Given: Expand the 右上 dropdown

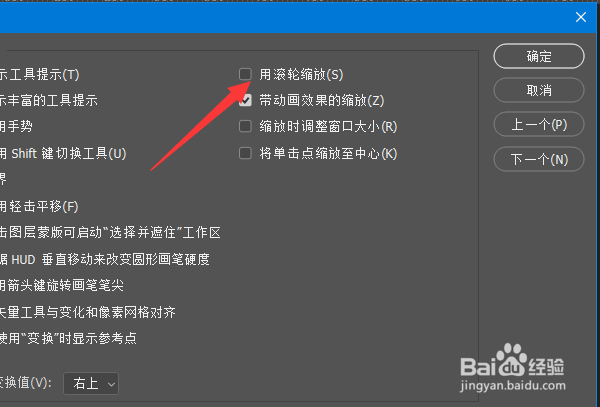Looking at the screenshot, I should (x=91, y=383).
